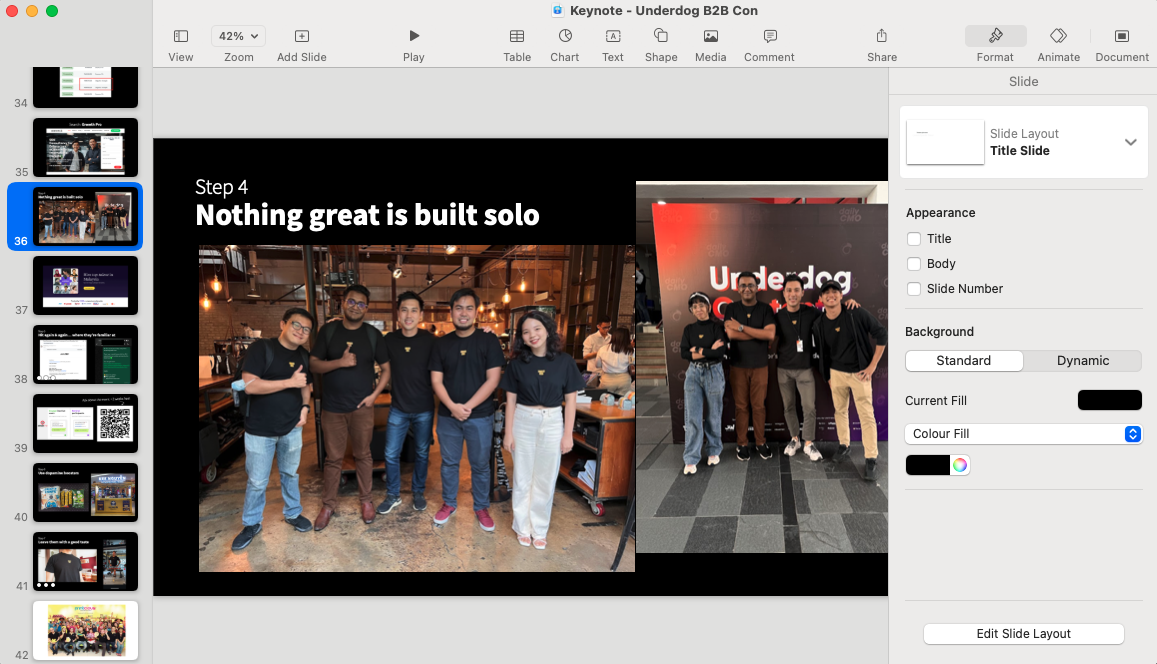The height and width of the screenshot is (664, 1157).
Task: Insert a Table from toolbar
Action: point(517,36)
